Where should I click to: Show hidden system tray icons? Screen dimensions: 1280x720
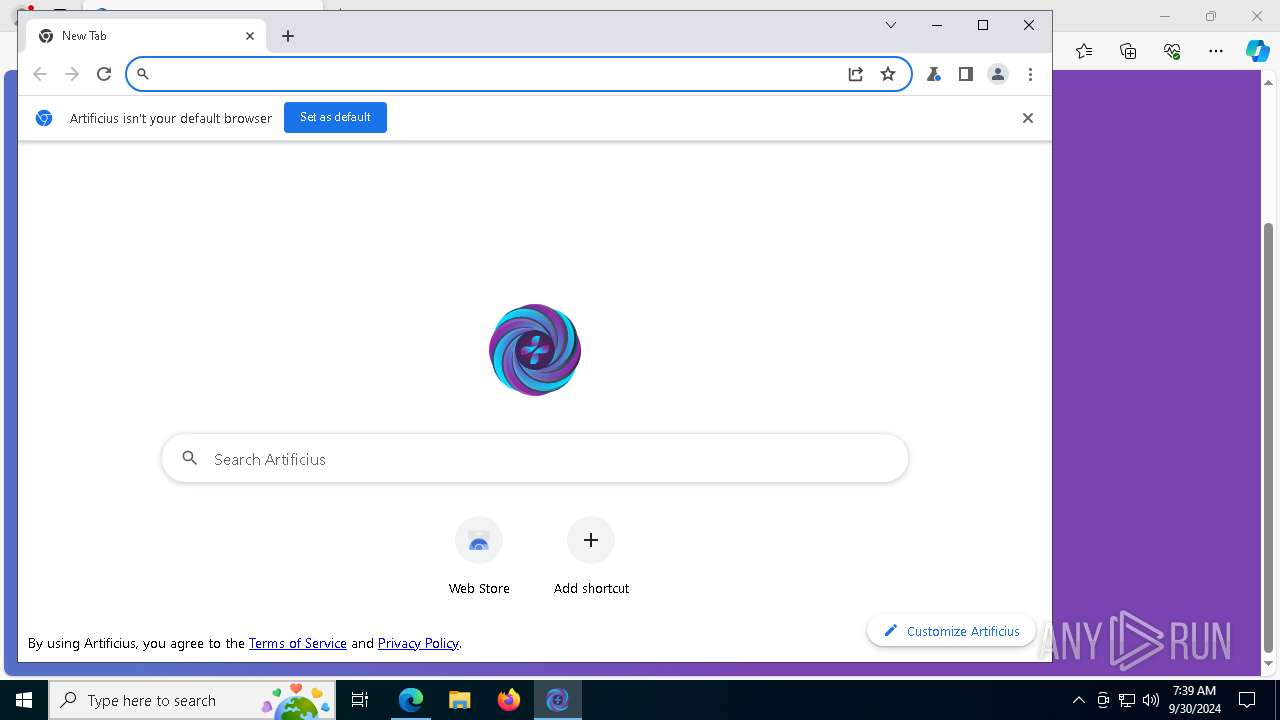(x=1078, y=700)
